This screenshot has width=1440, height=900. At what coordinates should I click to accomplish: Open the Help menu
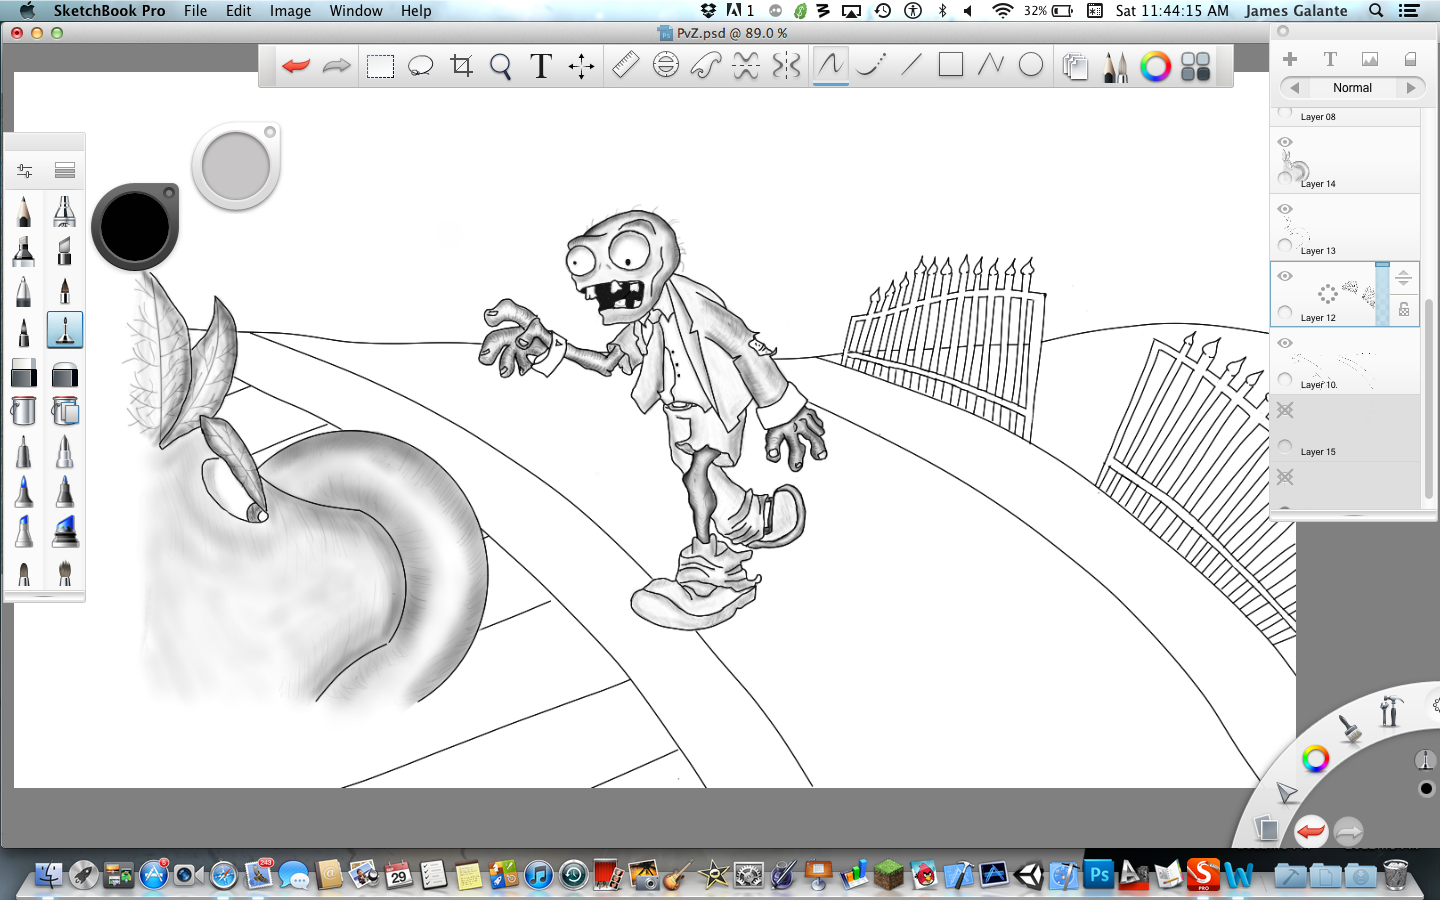click(416, 10)
